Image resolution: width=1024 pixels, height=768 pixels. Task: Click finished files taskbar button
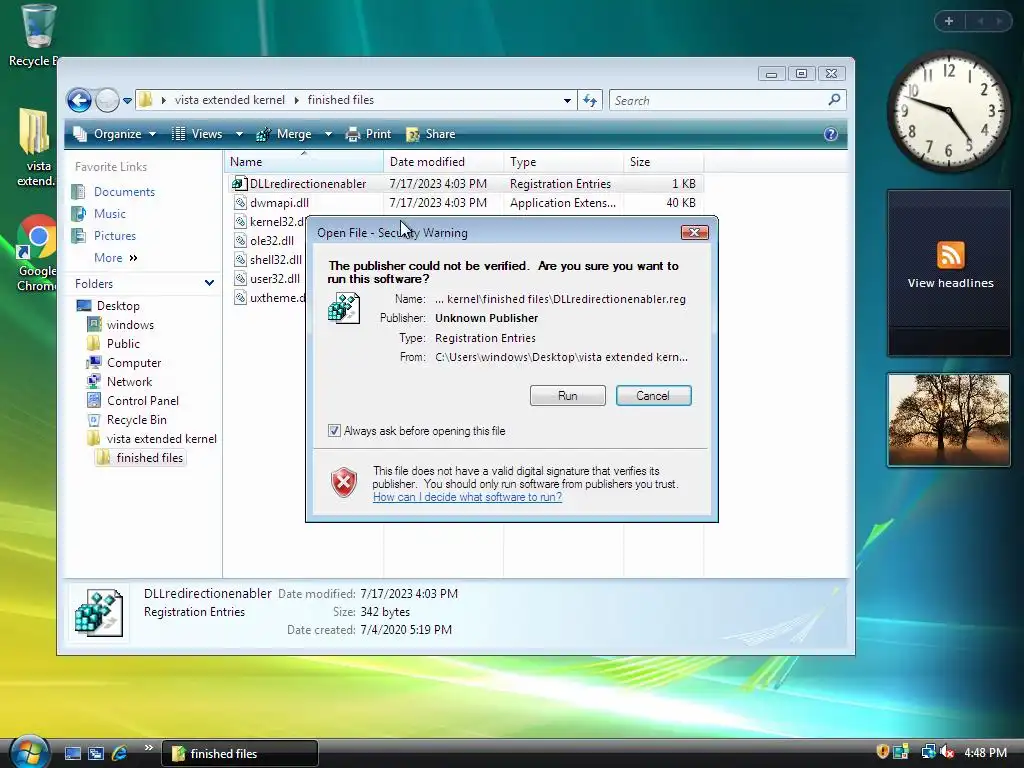(x=240, y=754)
